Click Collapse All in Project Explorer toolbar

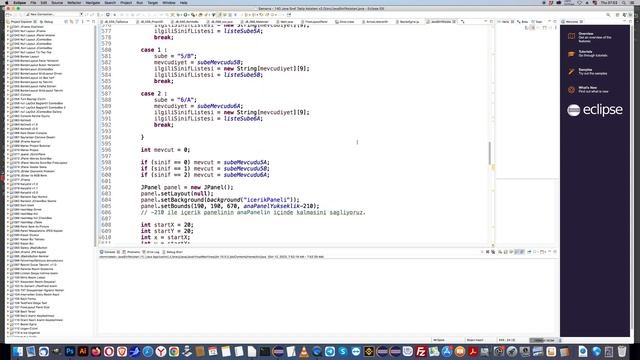point(67,22)
